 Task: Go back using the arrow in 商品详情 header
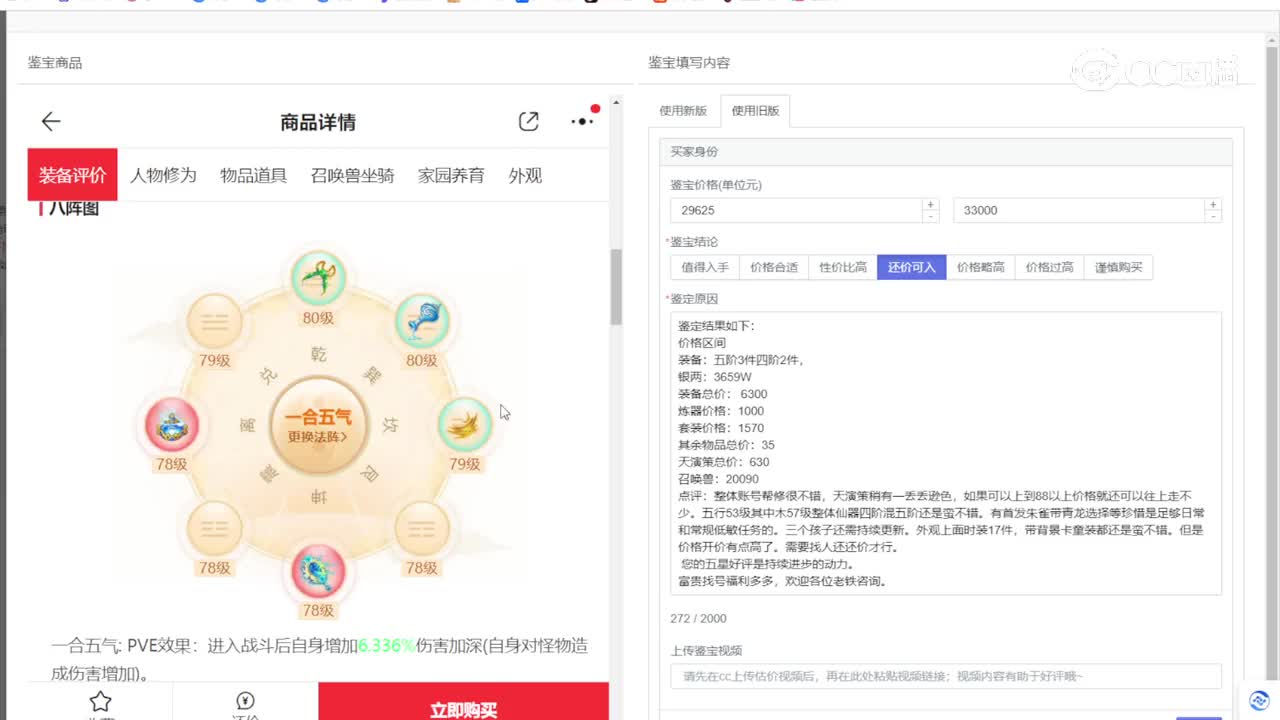pyautogui.click(x=51, y=122)
